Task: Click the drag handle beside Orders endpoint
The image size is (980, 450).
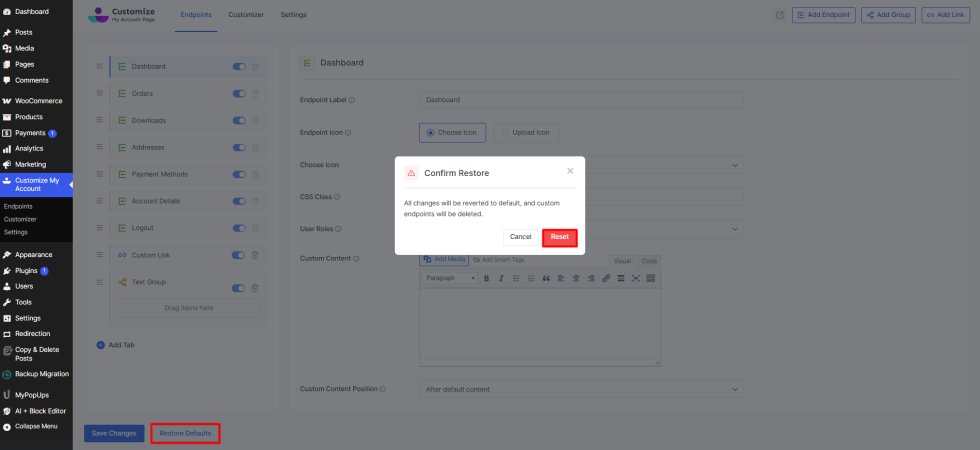Action: pos(99,93)
